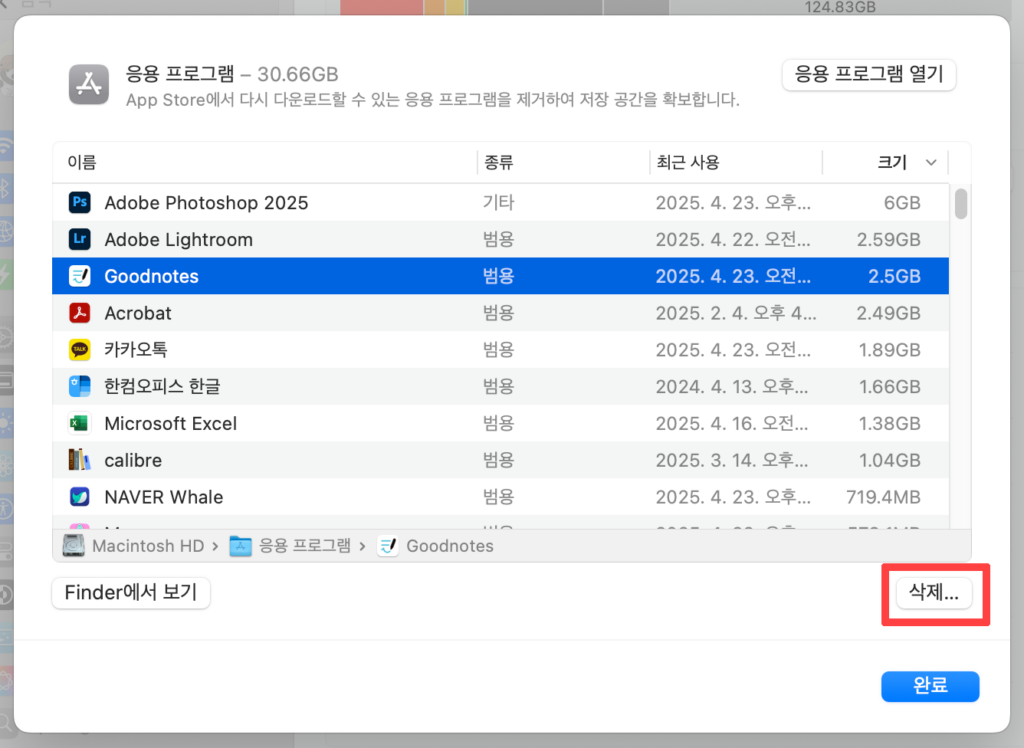Click the calibre books icon
This screenshot has height=748, width=1024.
pos(80,460)
